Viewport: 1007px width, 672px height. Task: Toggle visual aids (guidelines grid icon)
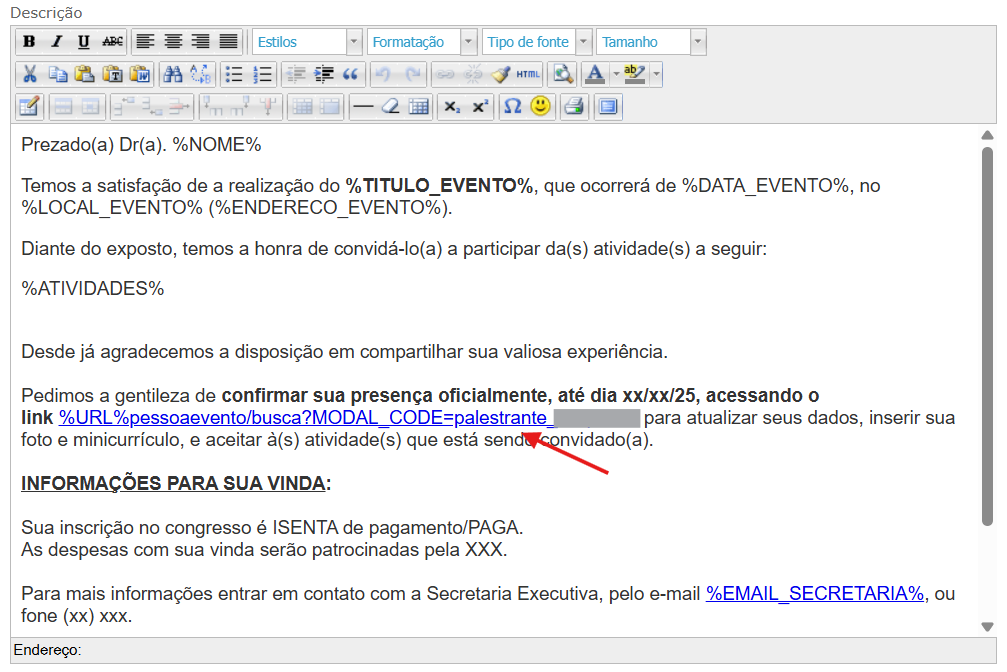tap(419, 106)
